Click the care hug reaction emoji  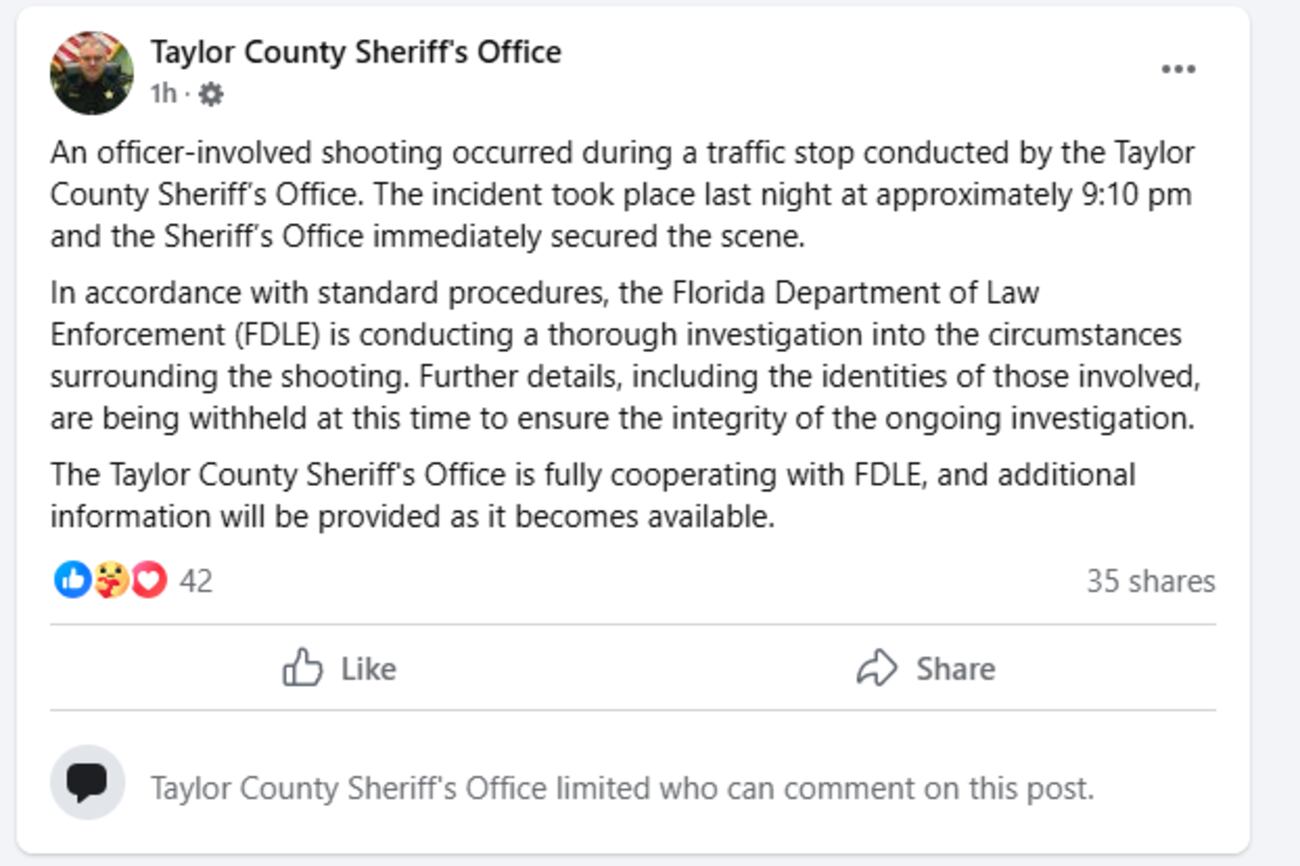(x=111, y=580)
